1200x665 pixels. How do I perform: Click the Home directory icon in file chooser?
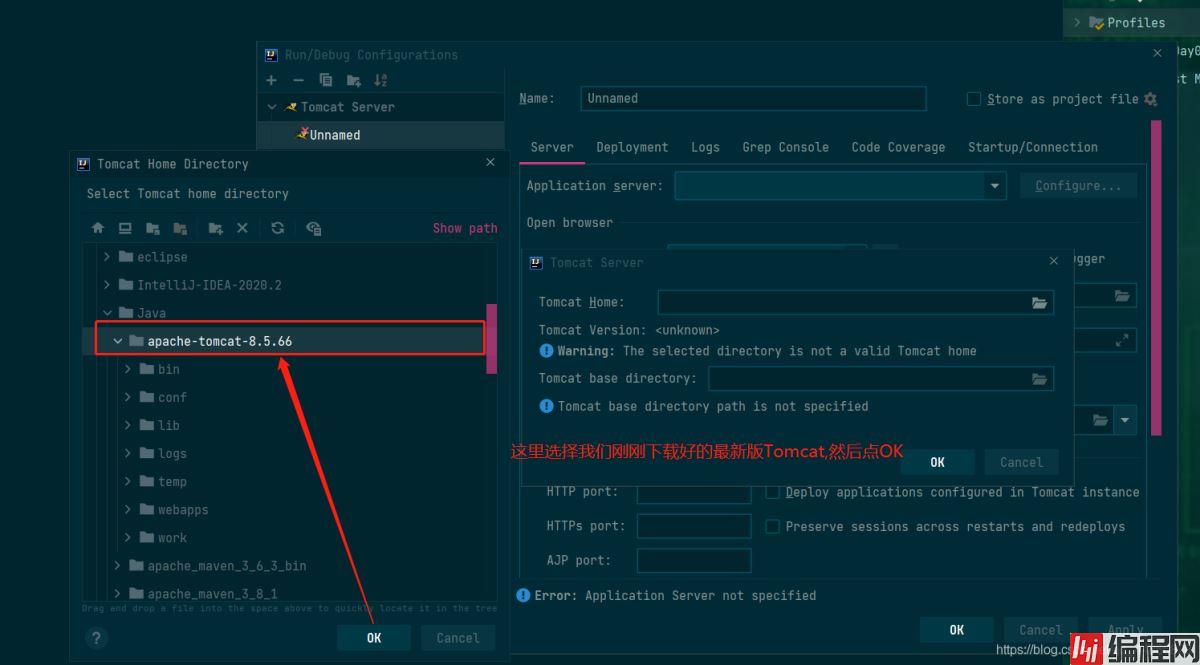point(98,228)
